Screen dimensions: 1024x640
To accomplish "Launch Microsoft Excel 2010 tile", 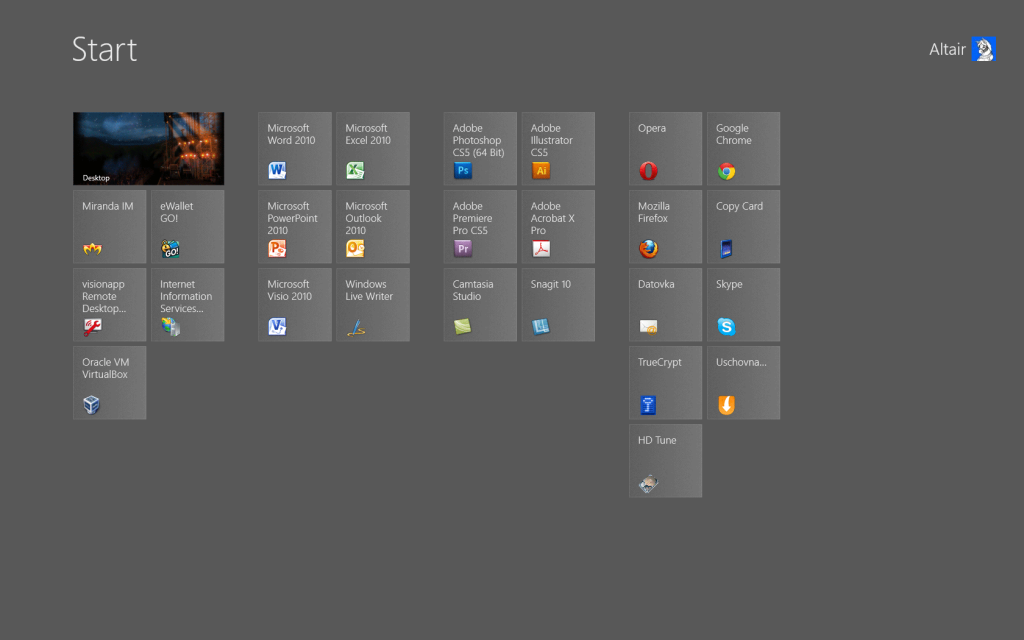I will click(373, 148).
